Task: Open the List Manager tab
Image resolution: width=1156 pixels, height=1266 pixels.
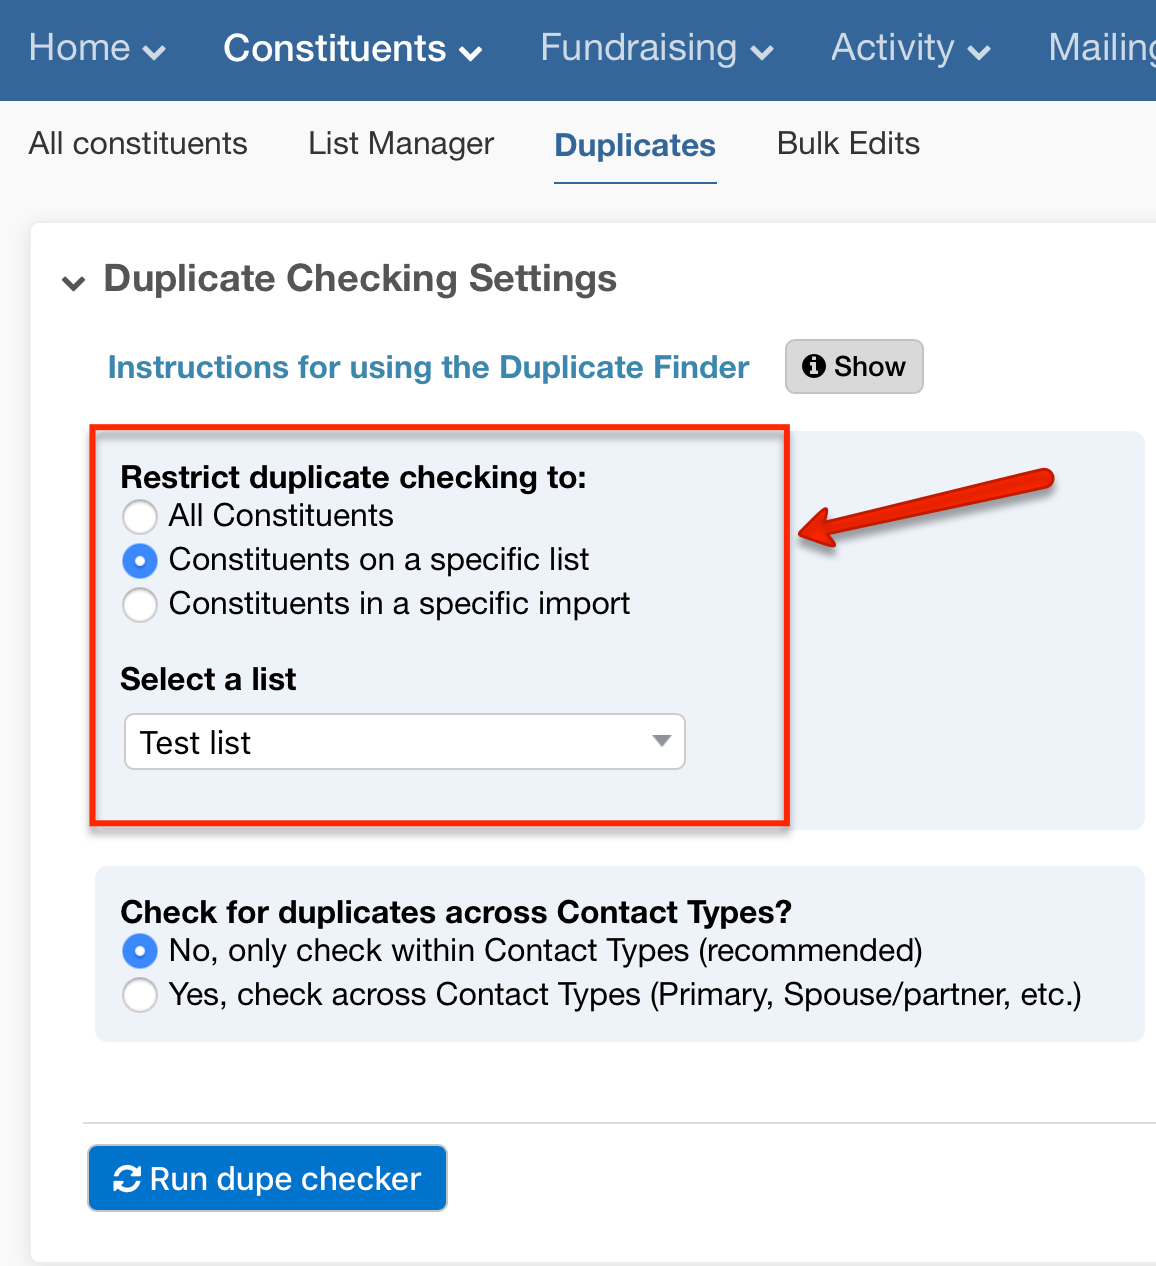Action: 400,144
